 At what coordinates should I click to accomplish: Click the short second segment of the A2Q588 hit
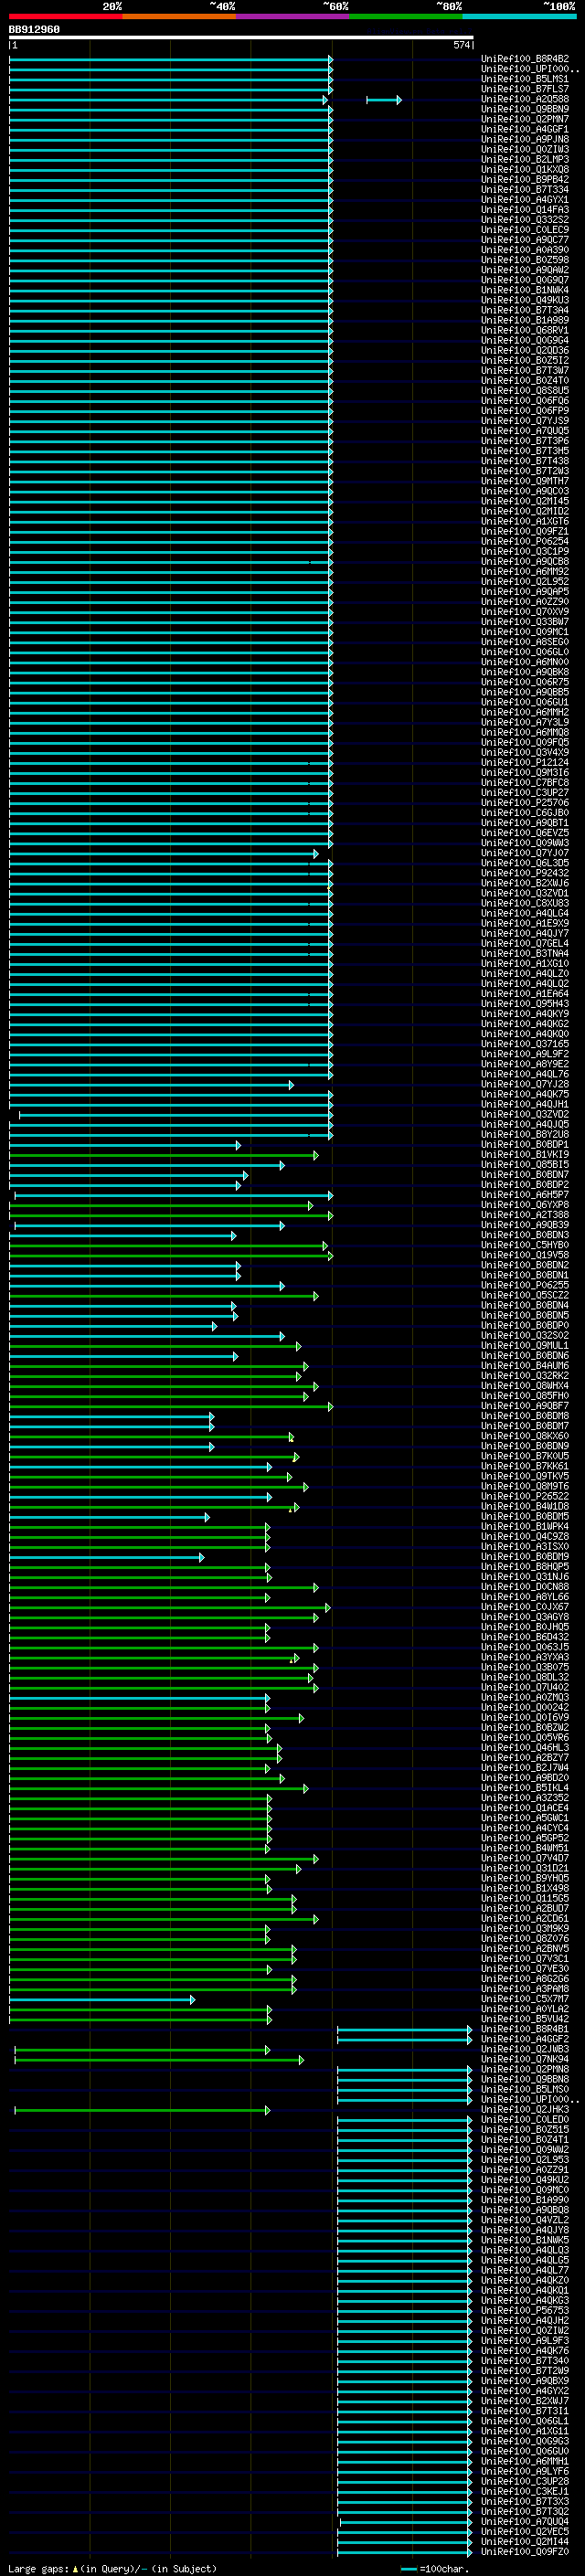pos(384,100)
